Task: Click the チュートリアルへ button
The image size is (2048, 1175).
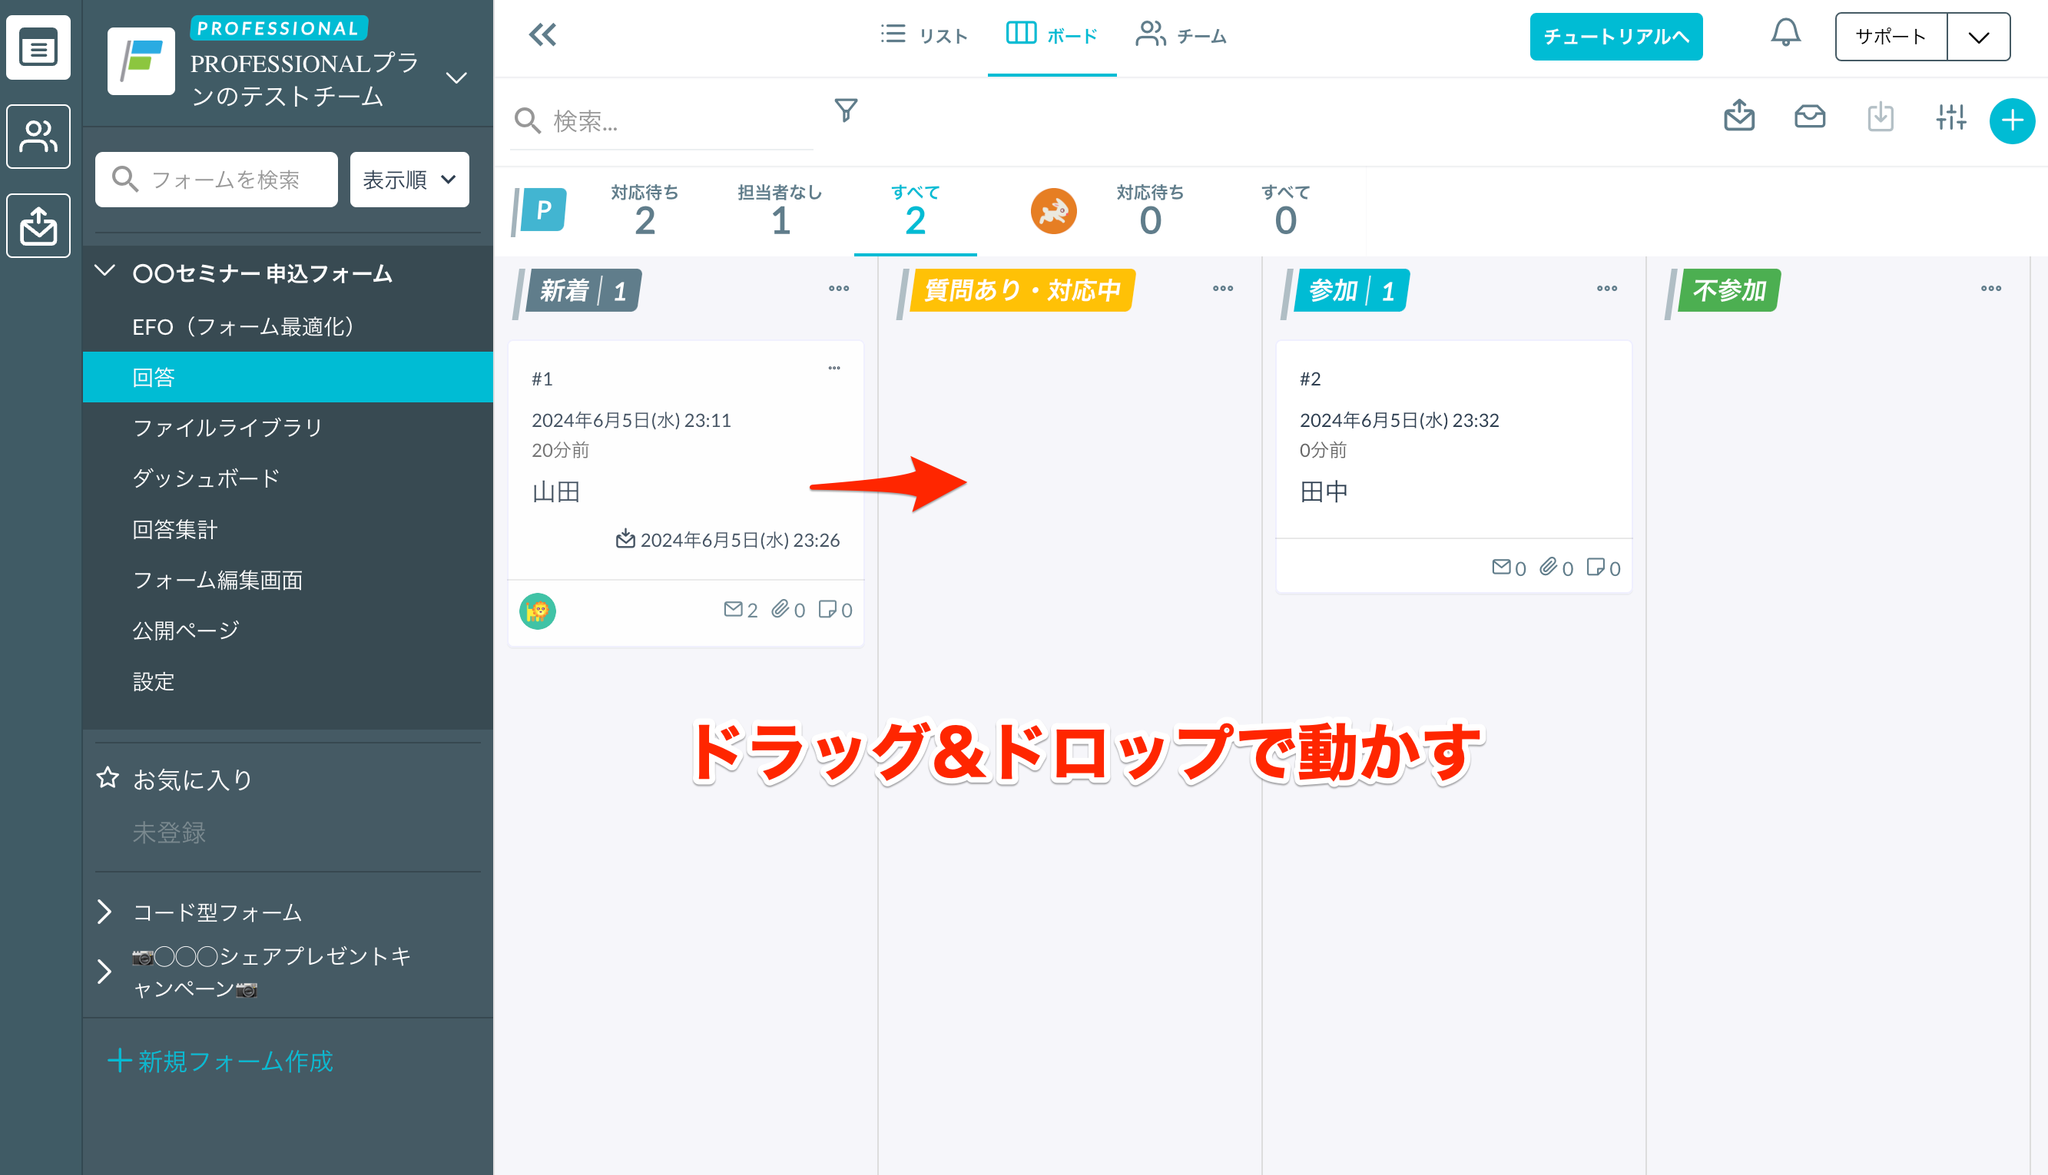Action: pyautogui.click(x=1615, y=37)
